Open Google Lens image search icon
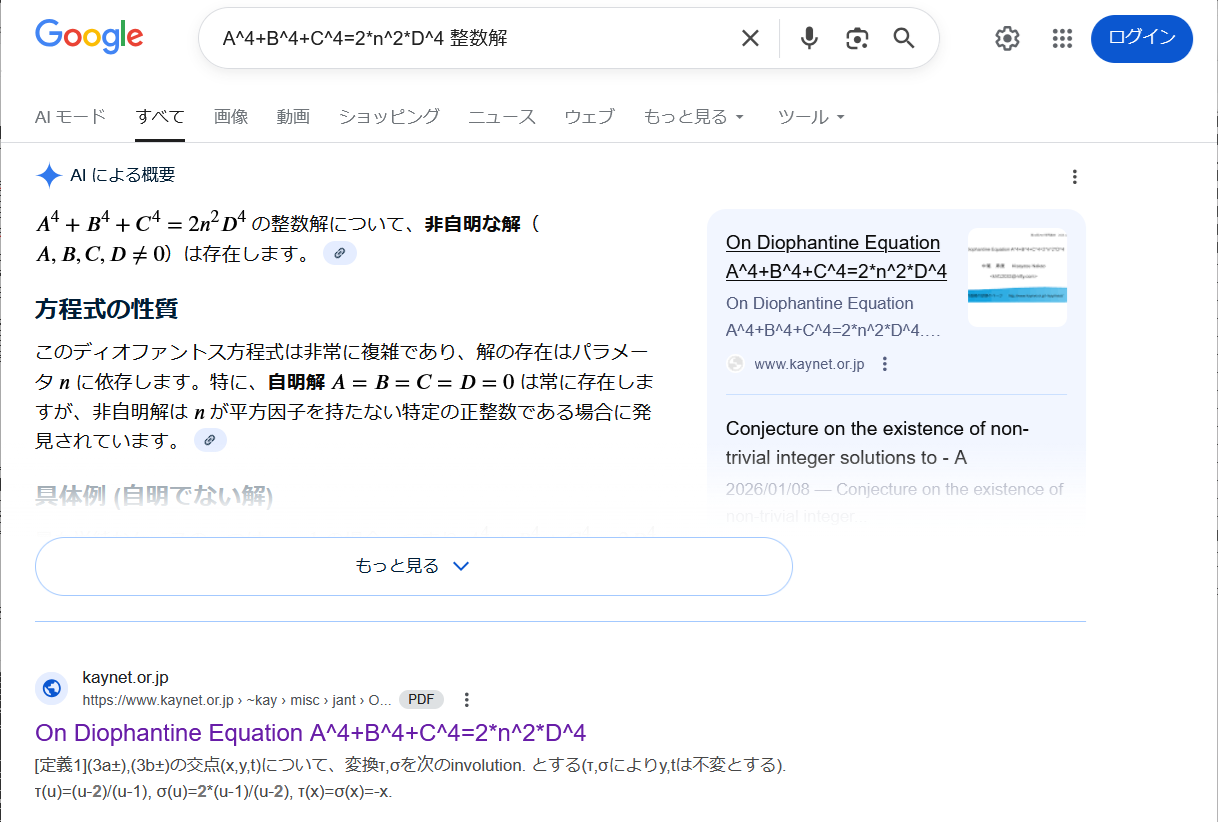 [857, 38]
